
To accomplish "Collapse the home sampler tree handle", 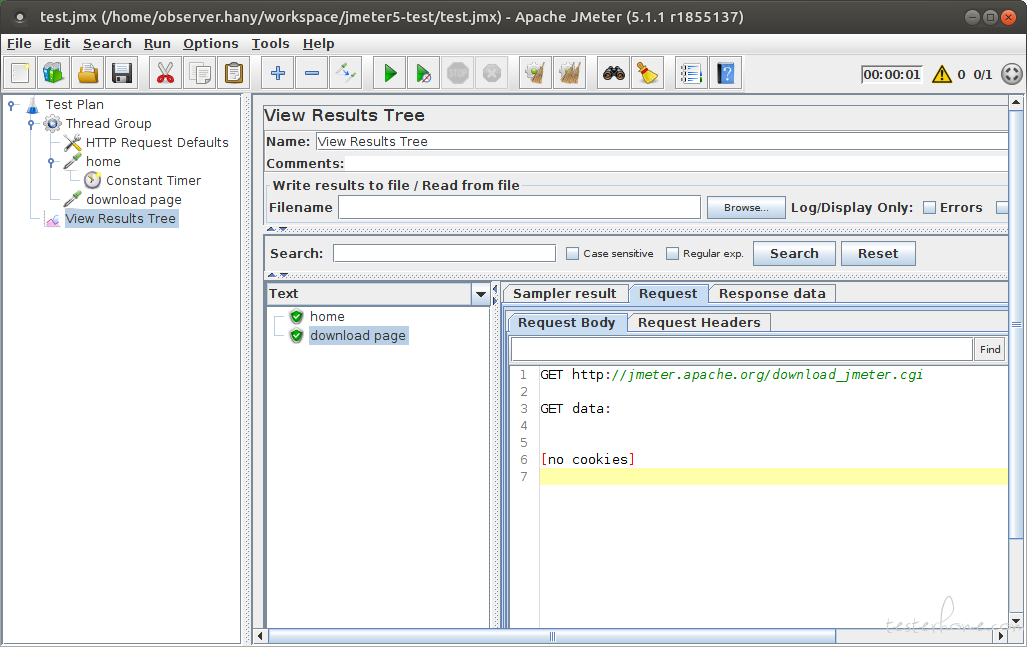I will click(51, 162).
